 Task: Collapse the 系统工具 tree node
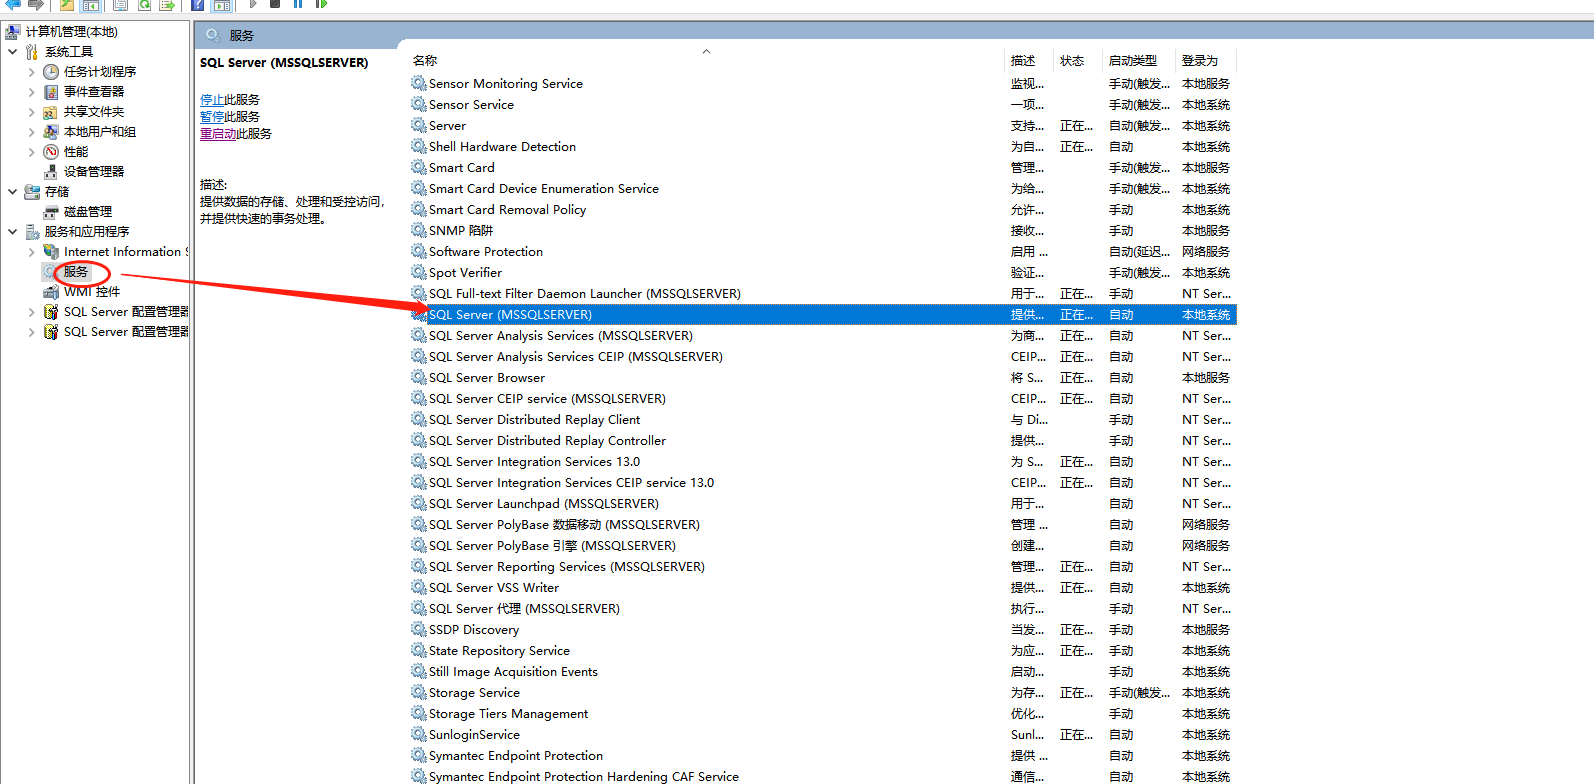click(12, 52)
